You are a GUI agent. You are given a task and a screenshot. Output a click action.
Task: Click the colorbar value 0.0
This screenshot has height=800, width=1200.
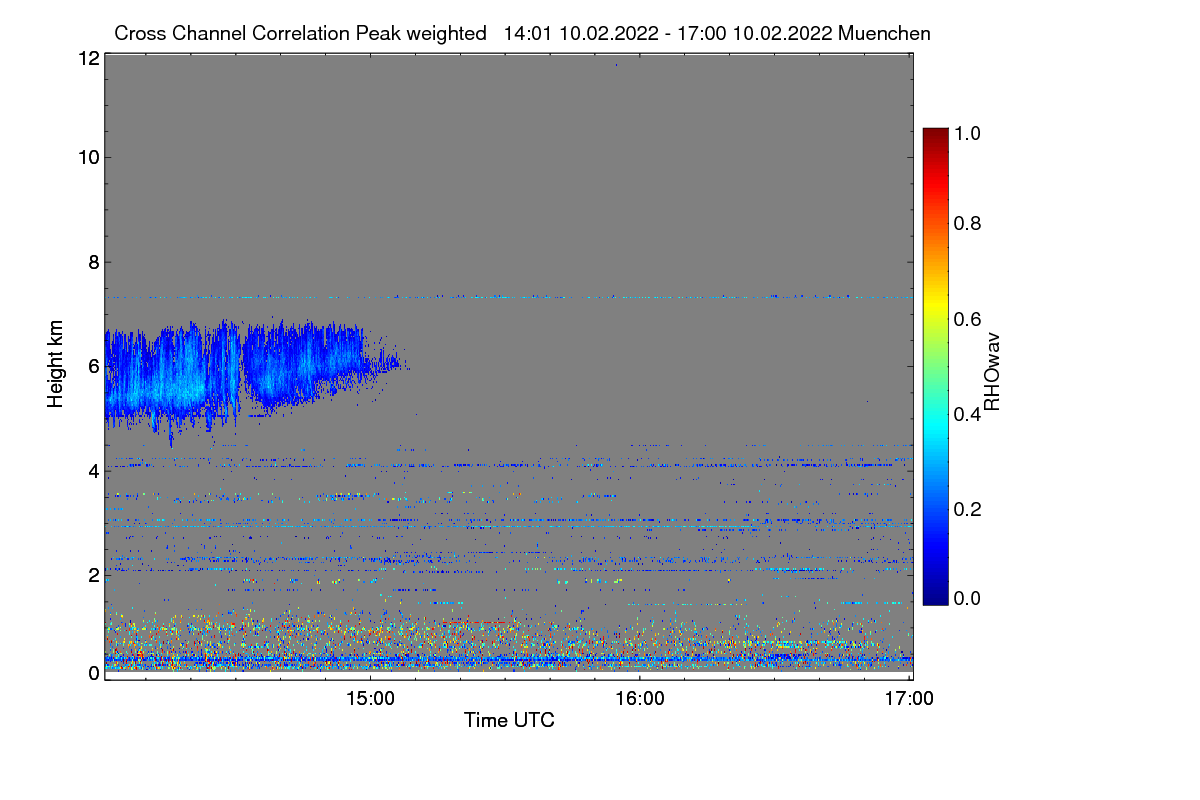click(969, 597)
